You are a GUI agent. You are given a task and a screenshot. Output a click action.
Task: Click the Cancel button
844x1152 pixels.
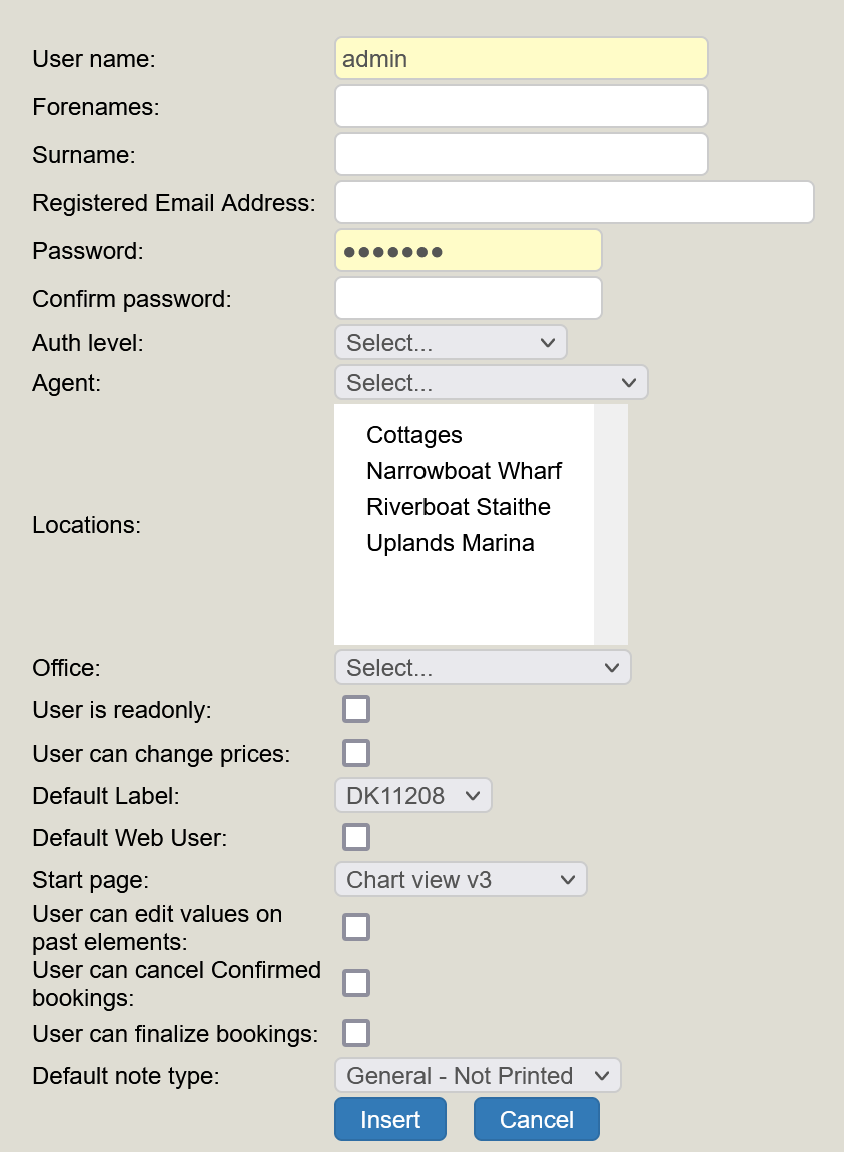(537, 1119)
